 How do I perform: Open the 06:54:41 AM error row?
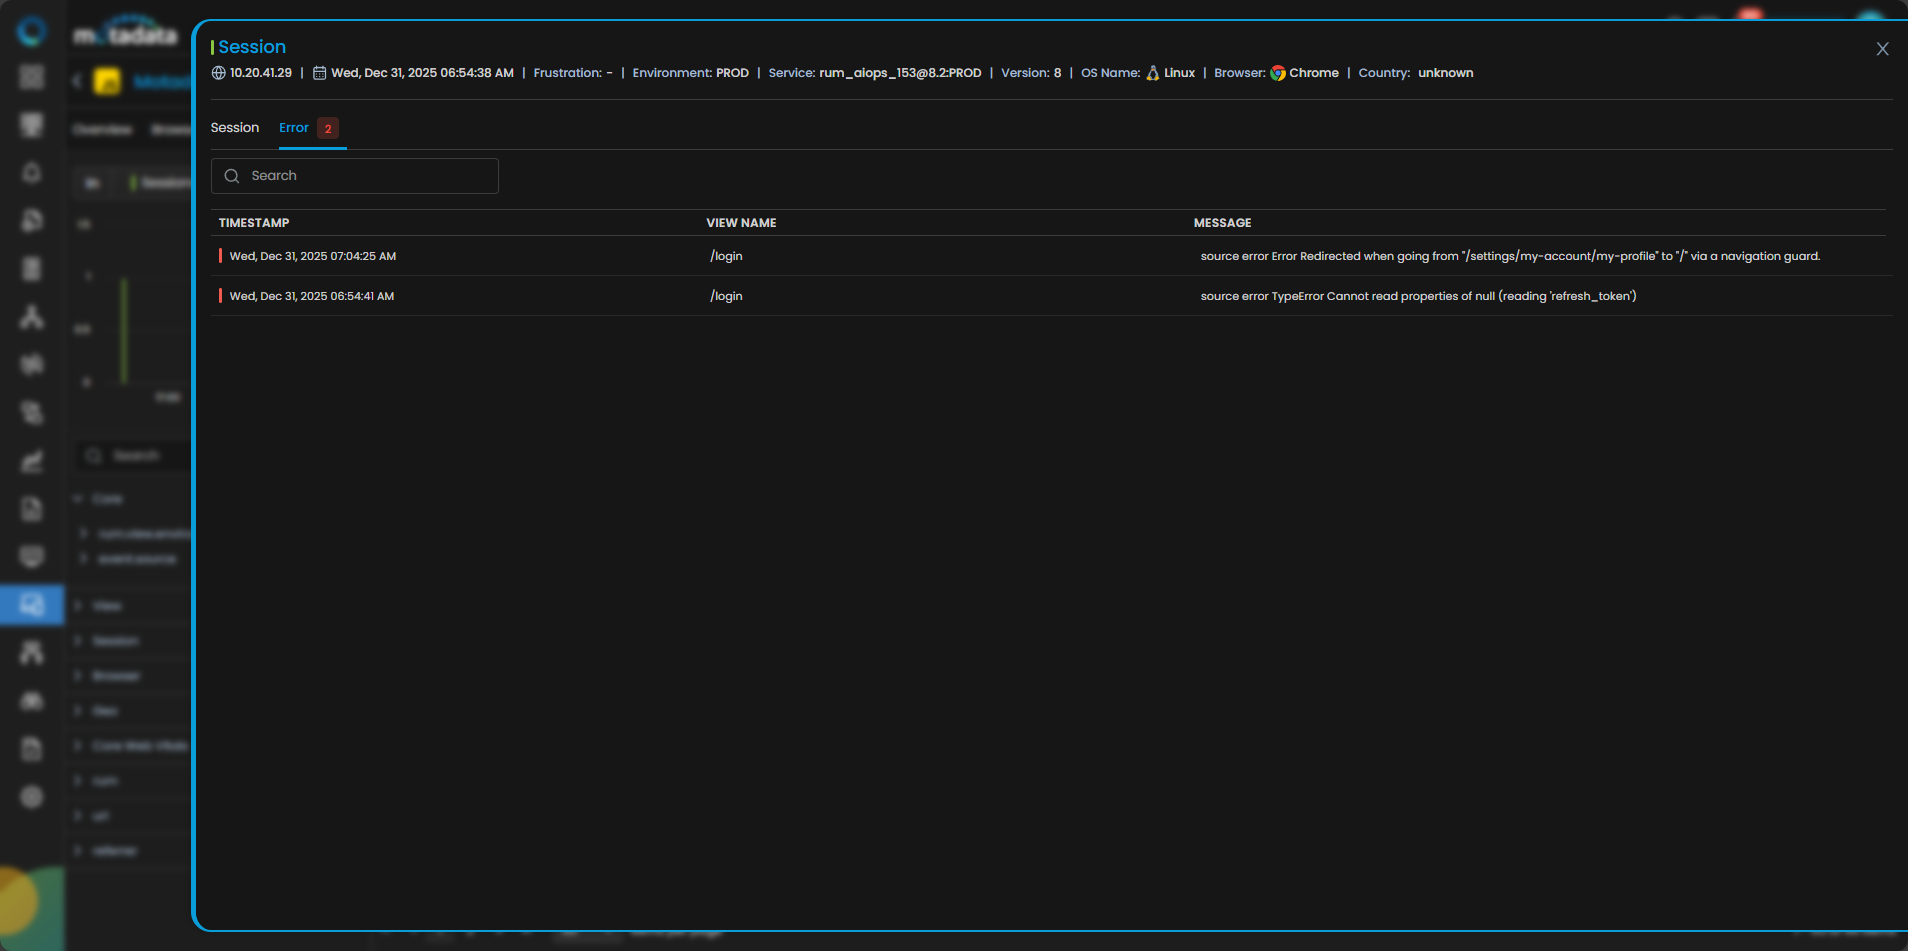point(312,296)
